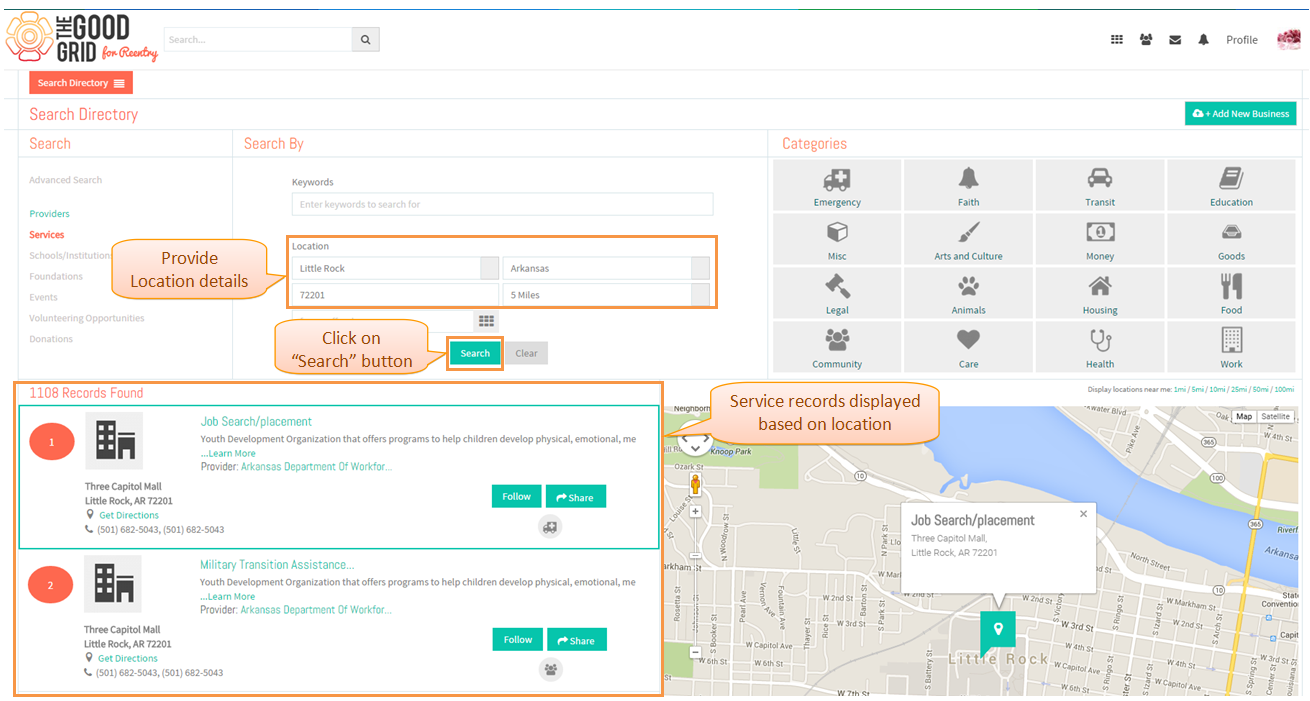Click the magnifier search icon in header

click(365, 40)
